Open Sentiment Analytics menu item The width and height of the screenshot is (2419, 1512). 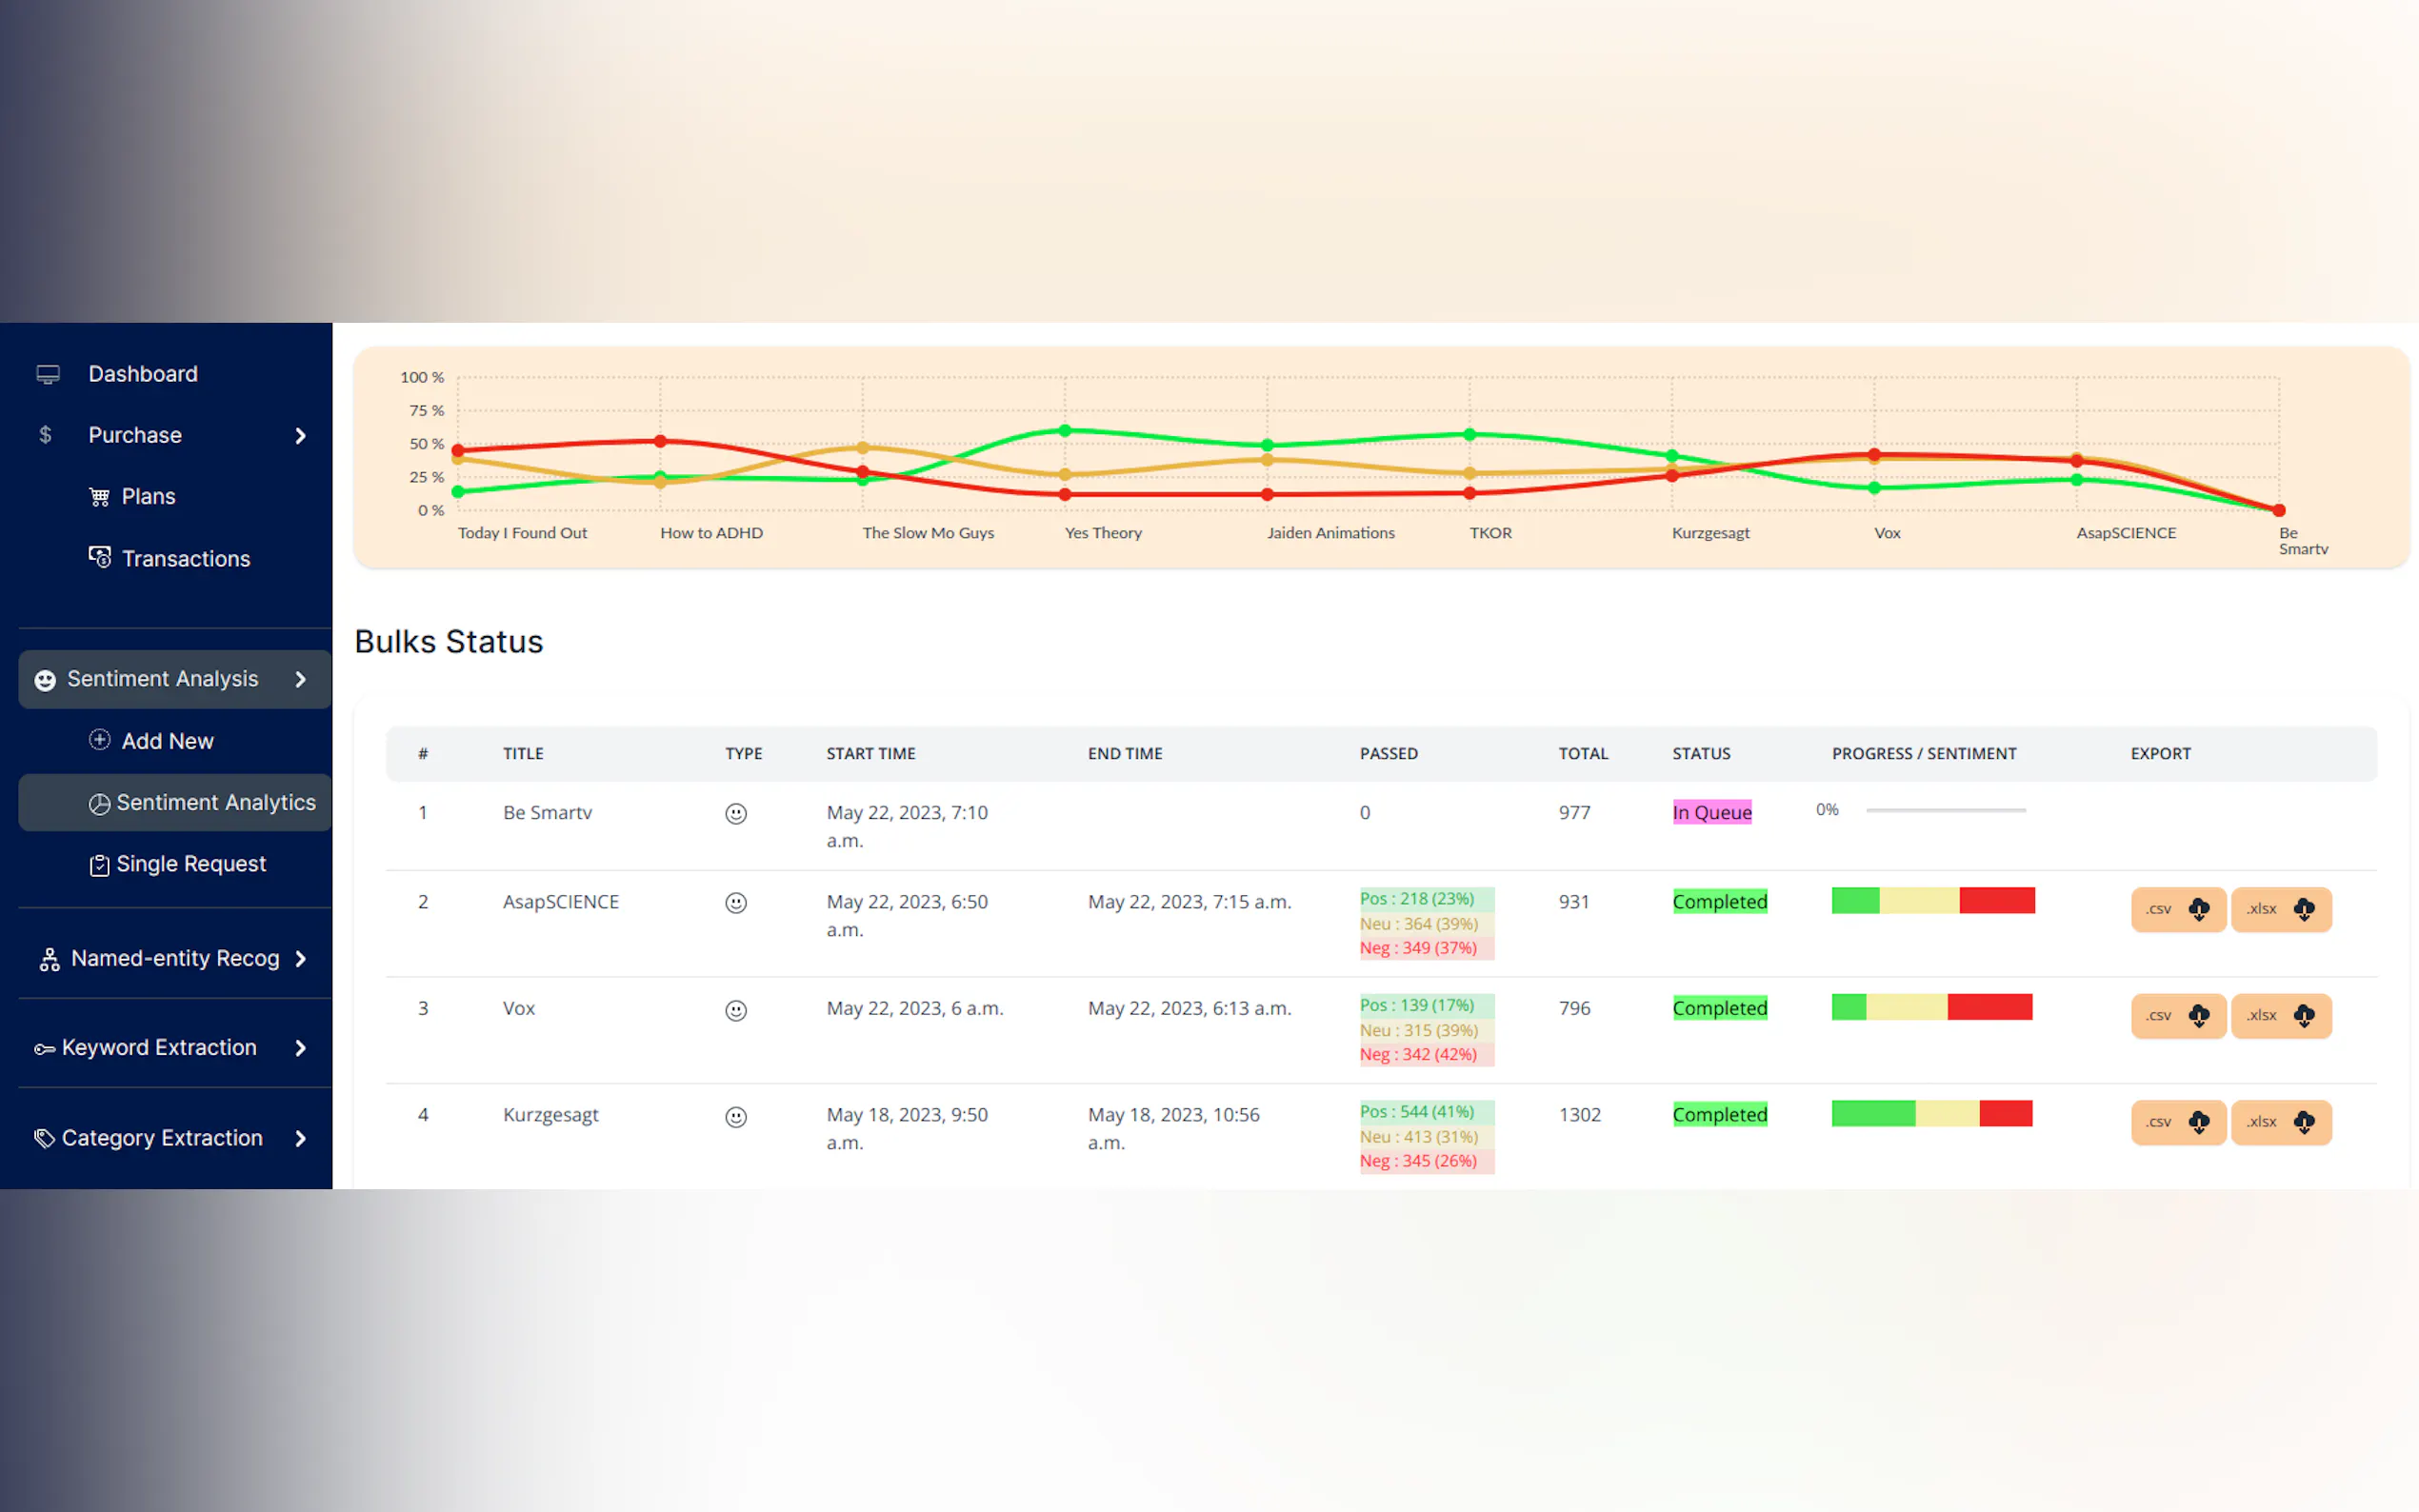coord(215,802)
